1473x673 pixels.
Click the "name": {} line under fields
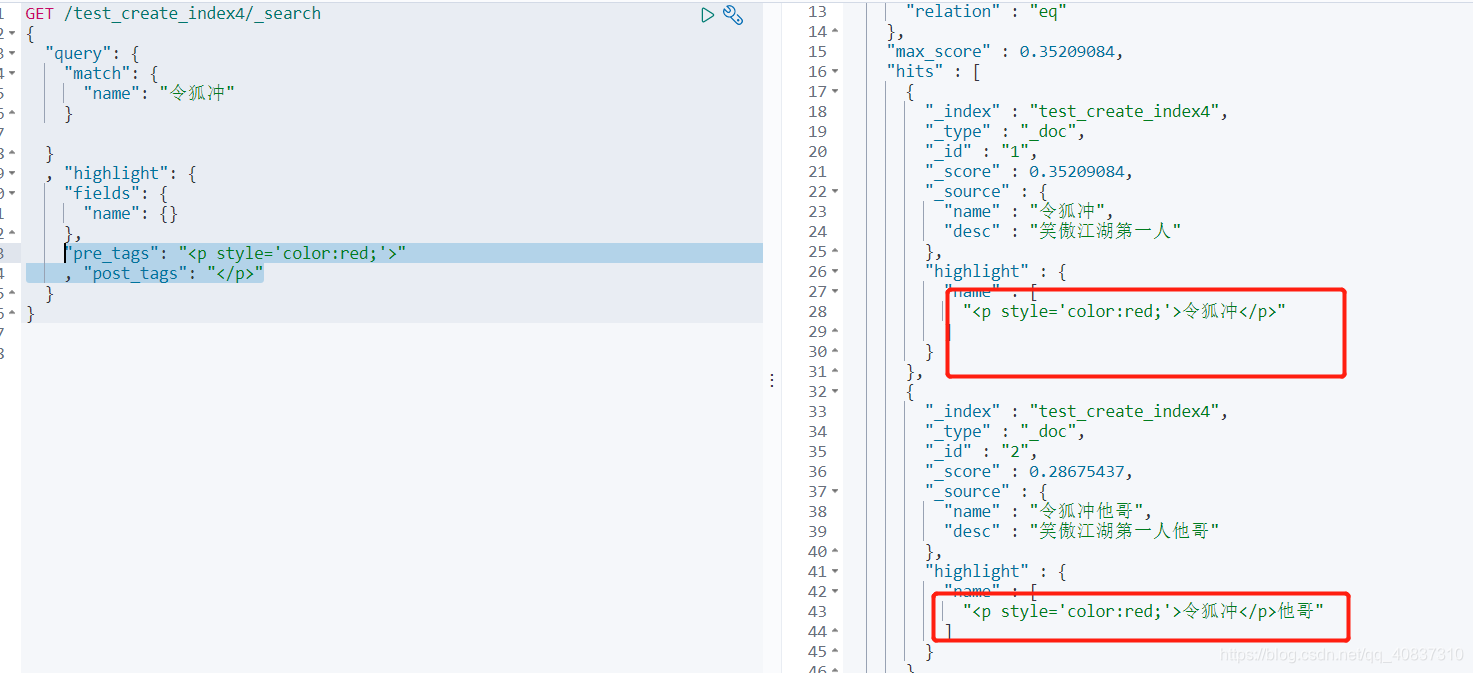(130, 213)
